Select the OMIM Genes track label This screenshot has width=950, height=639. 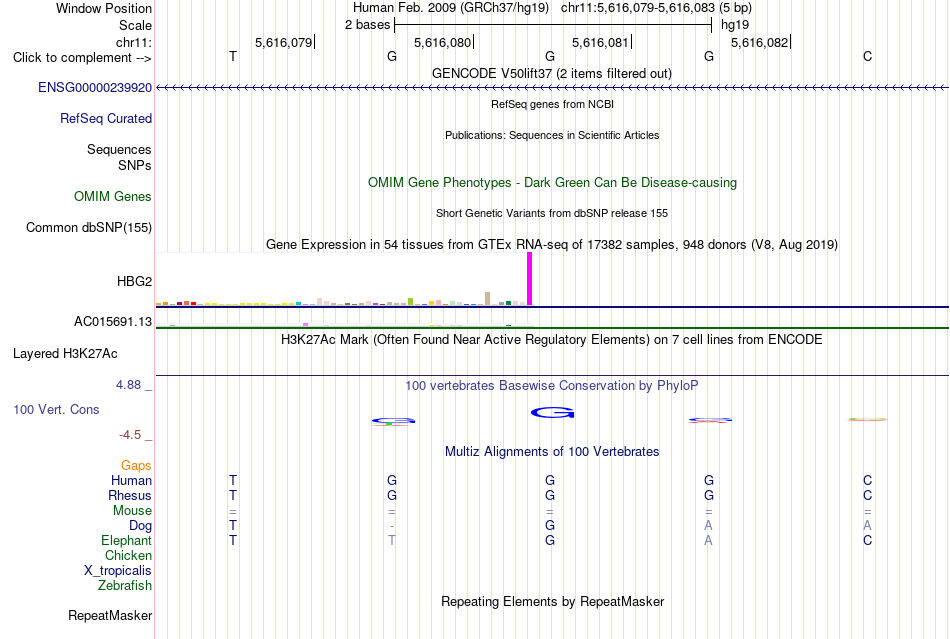click(x=113, y=196)
